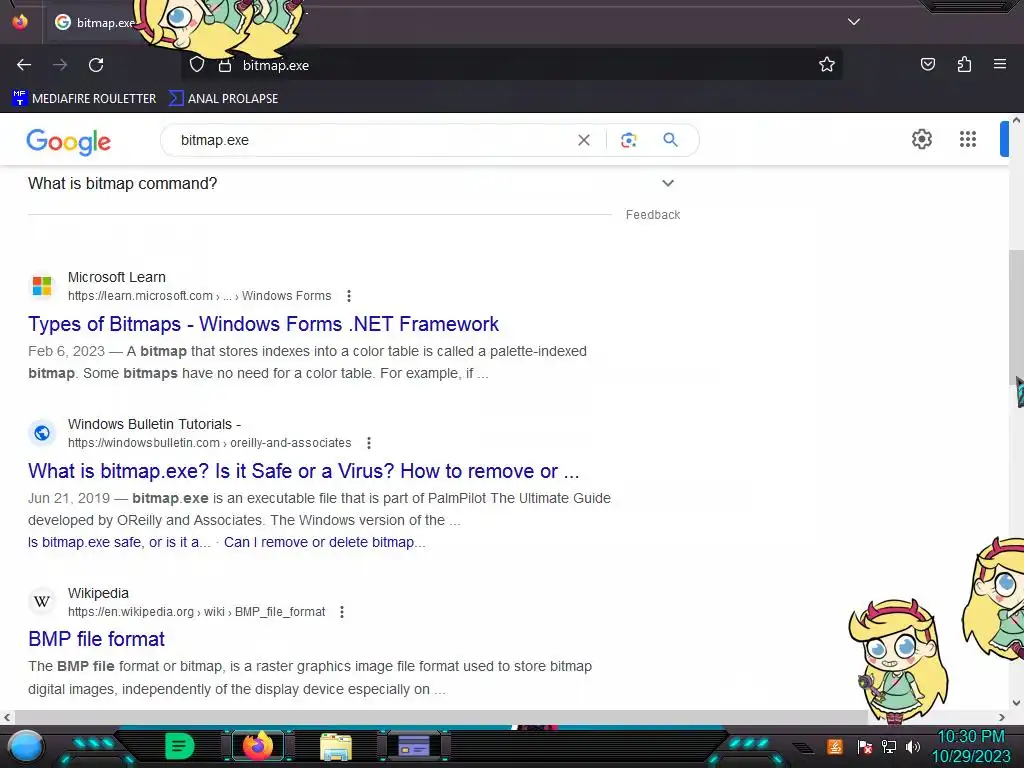Screen dimensions: 1024x768
Task: Click the blue magnifier search button
Action: pos(671,140)
